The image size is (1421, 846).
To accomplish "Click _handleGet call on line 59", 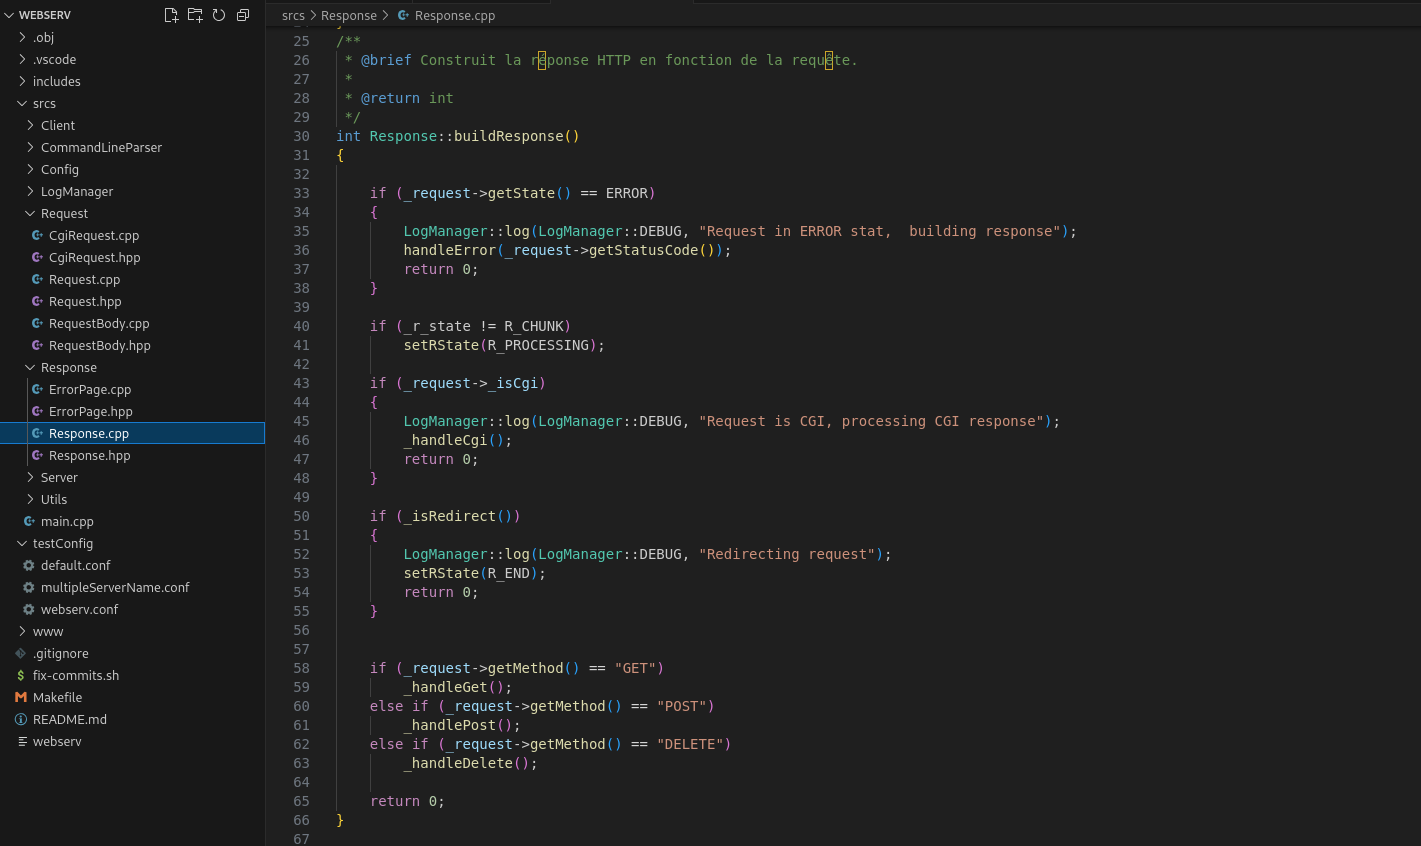I will click(445, 687).
